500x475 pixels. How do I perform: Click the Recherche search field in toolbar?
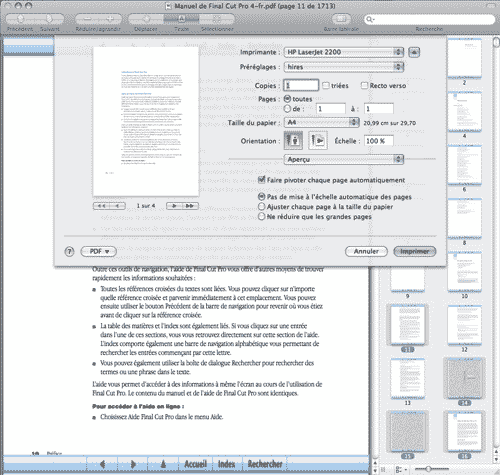click(x=429, y=19)
